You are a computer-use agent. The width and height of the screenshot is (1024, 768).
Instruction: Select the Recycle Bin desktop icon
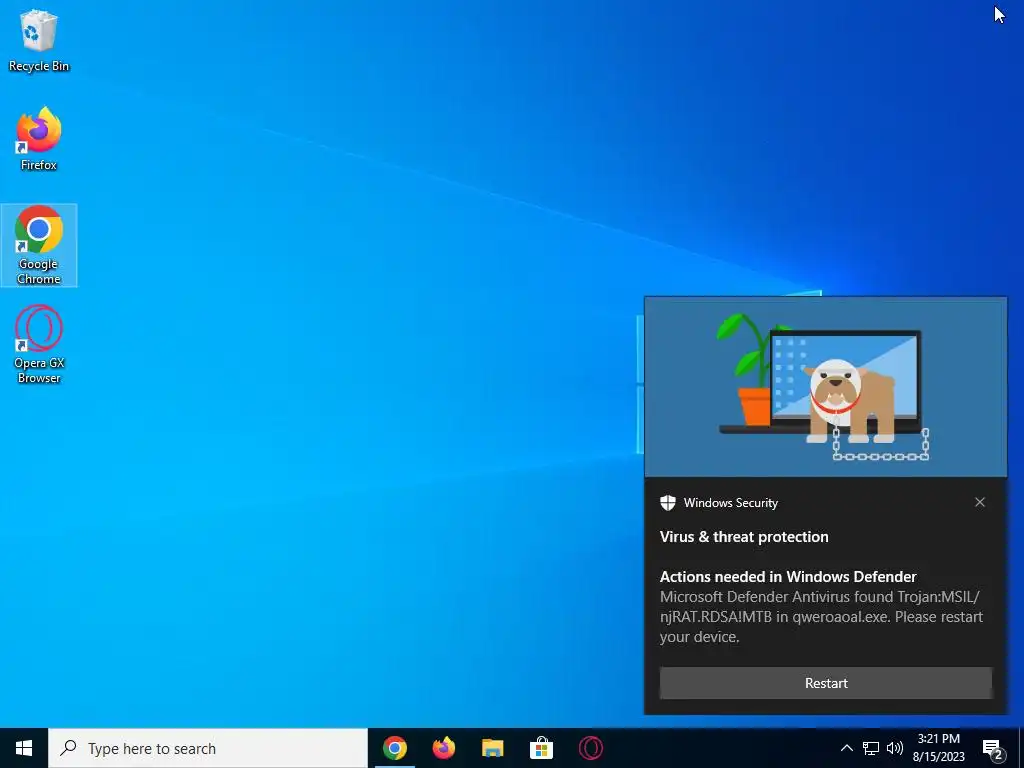(39, 40)
